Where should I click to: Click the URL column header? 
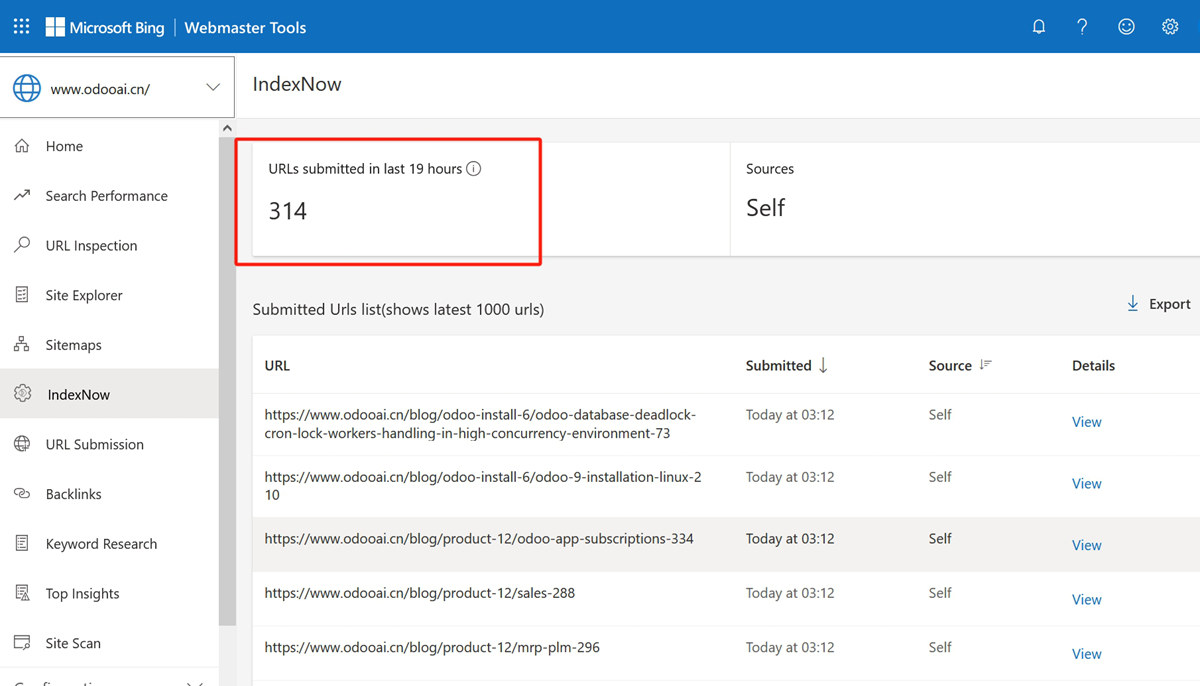point(277,366)
